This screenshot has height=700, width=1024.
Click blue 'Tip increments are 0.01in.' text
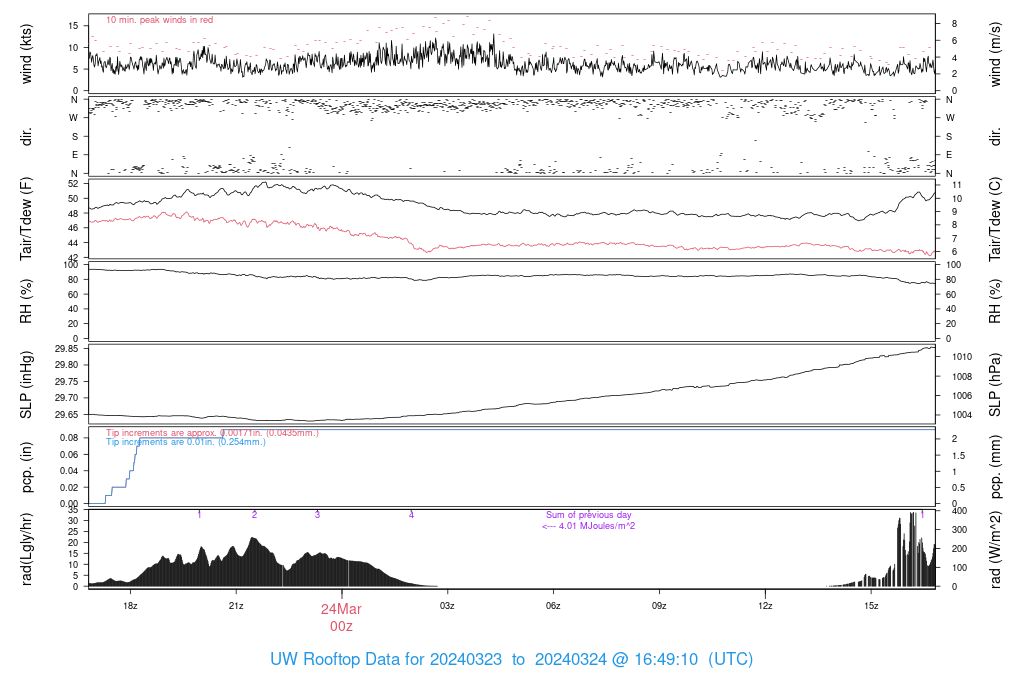[x=185, y=441]
